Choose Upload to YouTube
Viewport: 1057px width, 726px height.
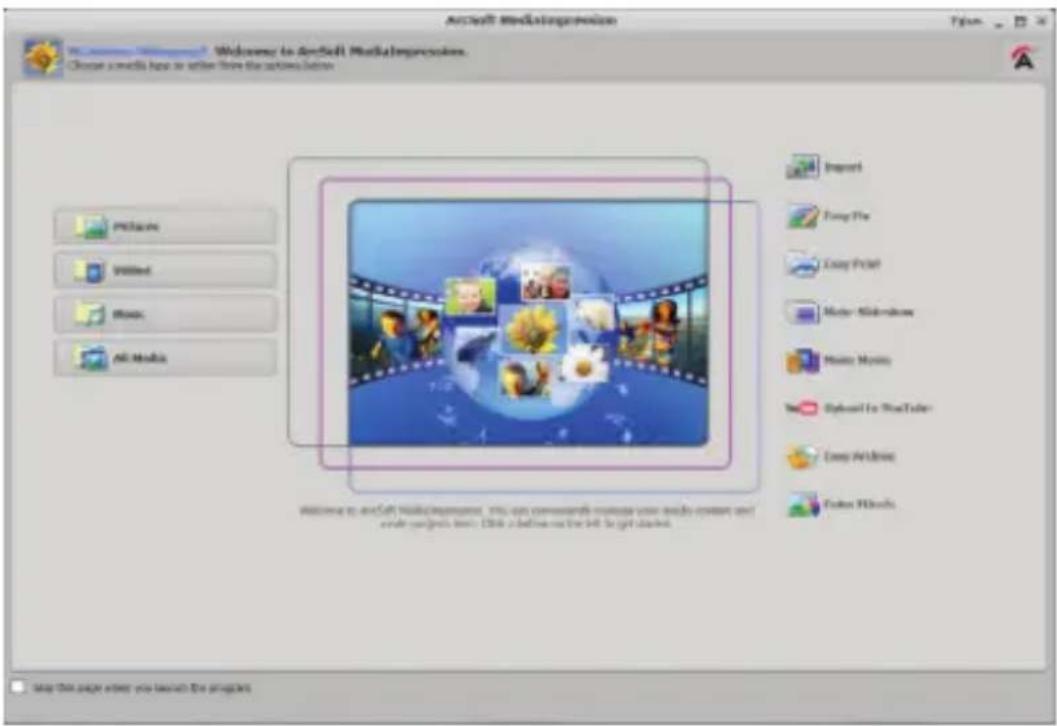(x=857, y=408)
